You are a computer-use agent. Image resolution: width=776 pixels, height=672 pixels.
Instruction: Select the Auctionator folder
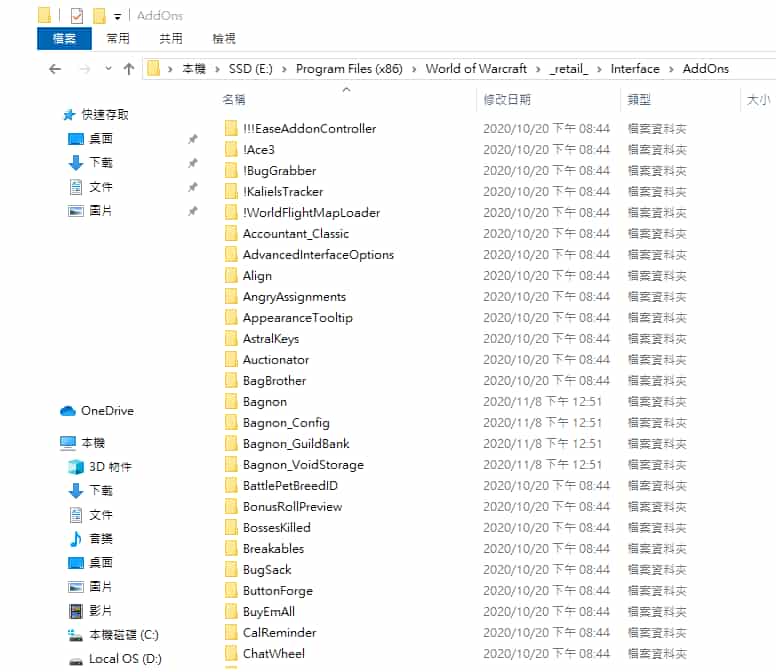(275, 360)
